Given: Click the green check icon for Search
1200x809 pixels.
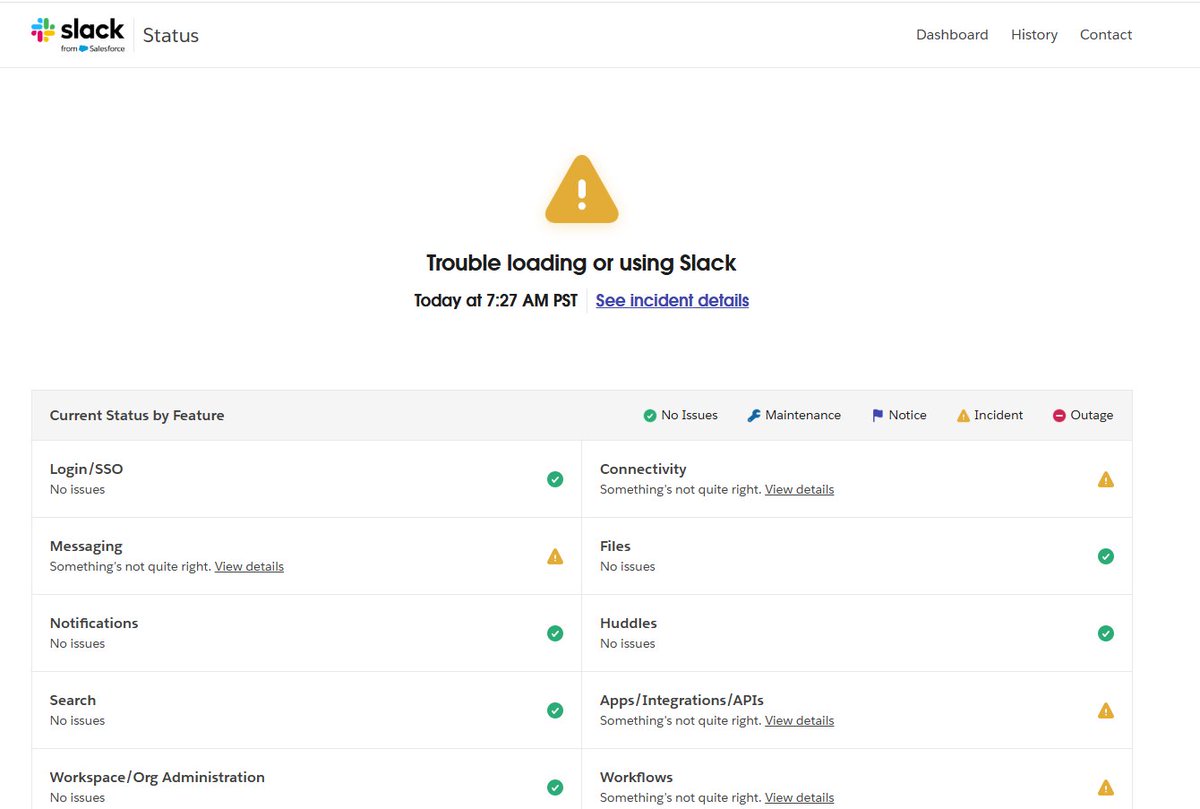Looking at the screenshot, I should tap(555, 710).
